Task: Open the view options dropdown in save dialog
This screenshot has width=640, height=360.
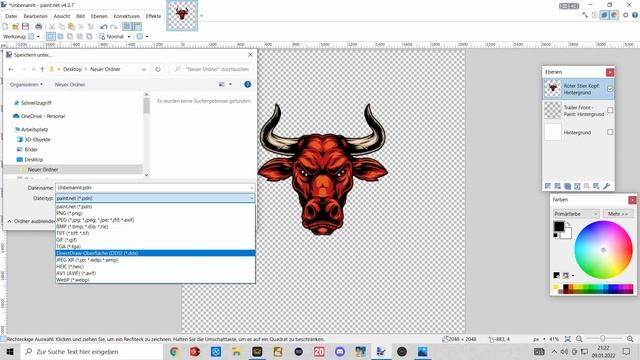Action: [x=231, y=84]
